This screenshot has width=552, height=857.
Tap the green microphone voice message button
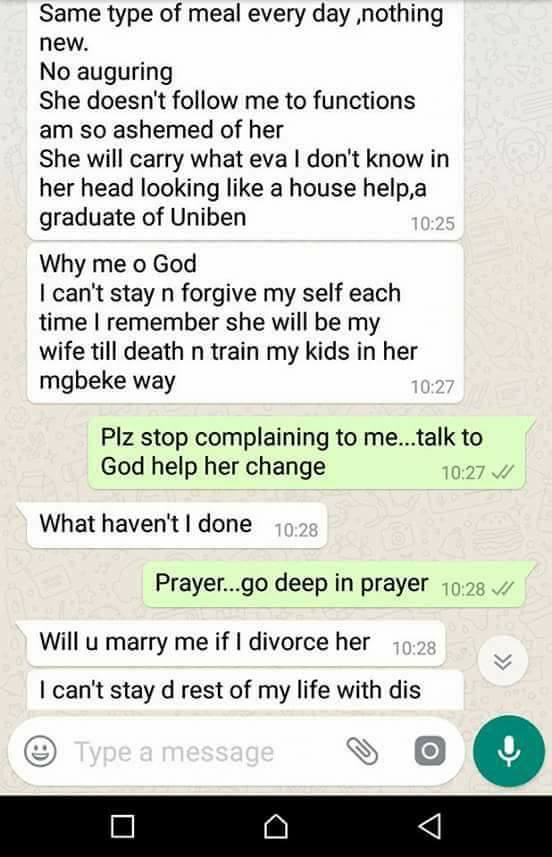509,752
